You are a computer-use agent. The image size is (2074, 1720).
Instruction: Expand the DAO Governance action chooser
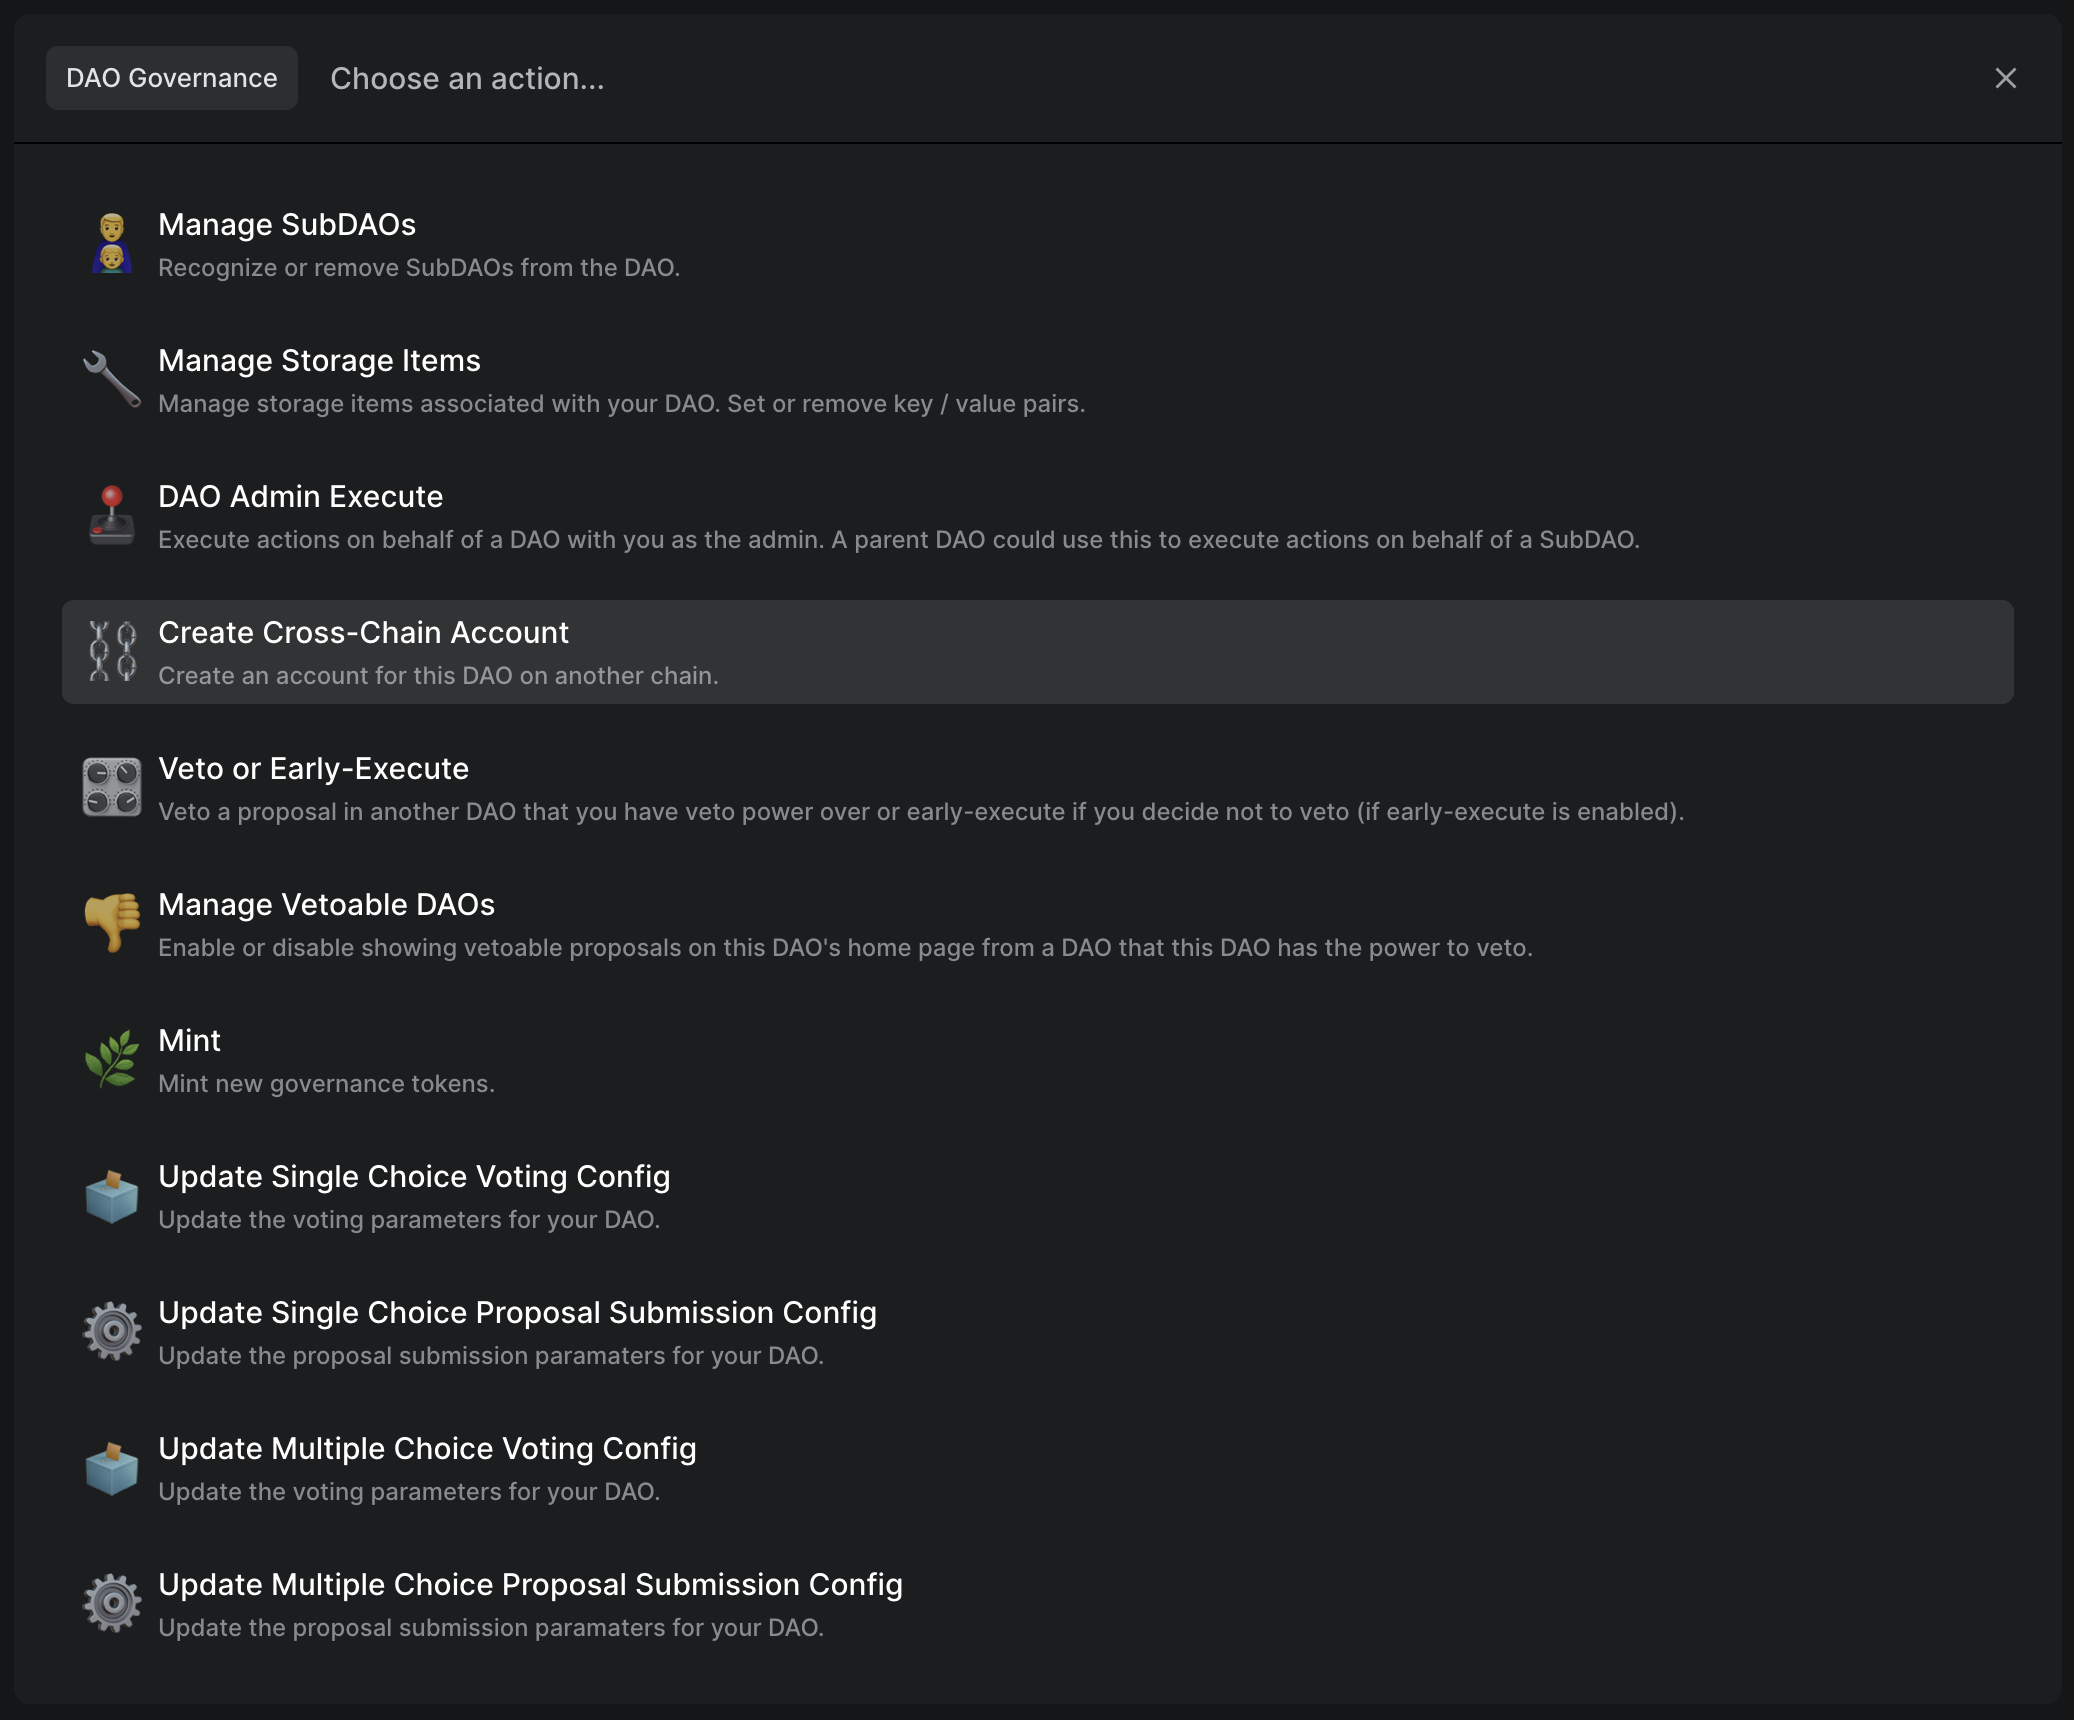tap(171, 76)
